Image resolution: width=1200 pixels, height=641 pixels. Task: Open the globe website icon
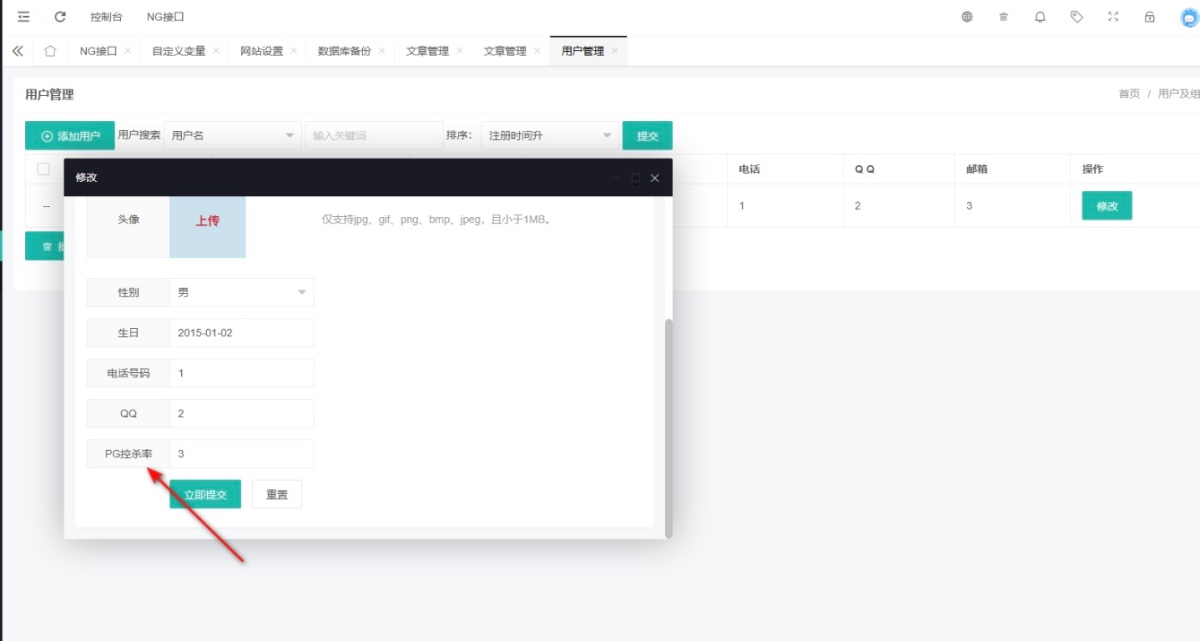[967, 17]
